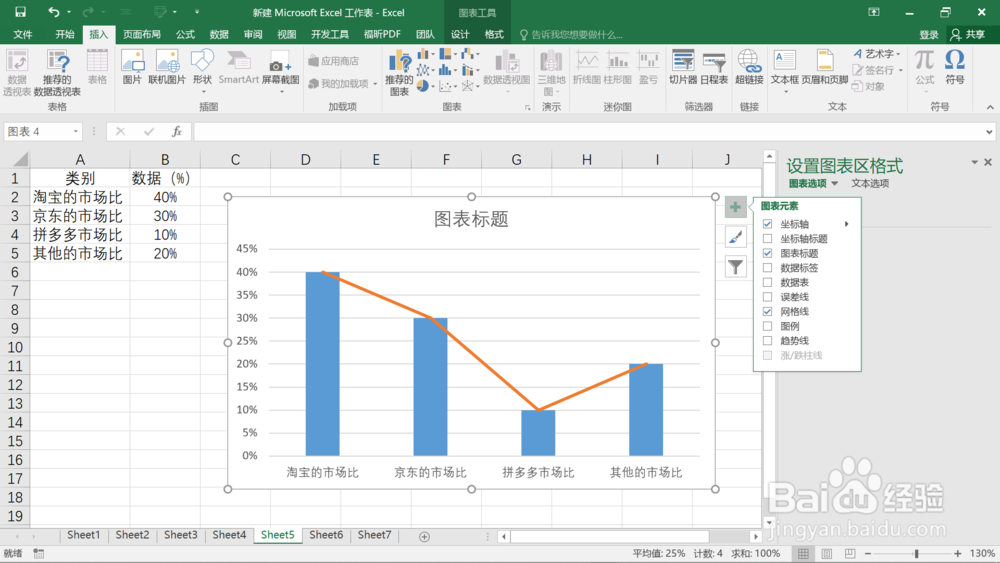Switch to 公式 ribbon tab
This screenshot has height=563, width=1000.
click(185, 34)
